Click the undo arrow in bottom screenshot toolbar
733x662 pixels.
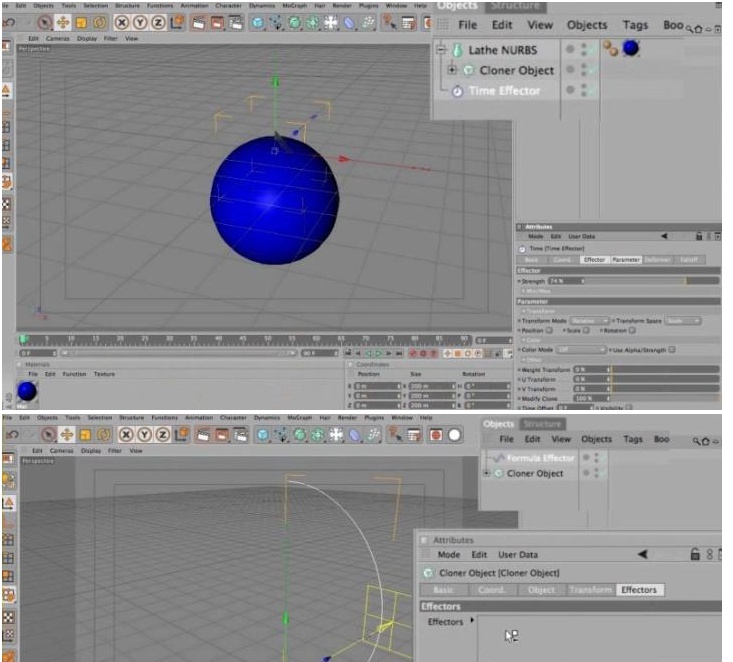12,435
